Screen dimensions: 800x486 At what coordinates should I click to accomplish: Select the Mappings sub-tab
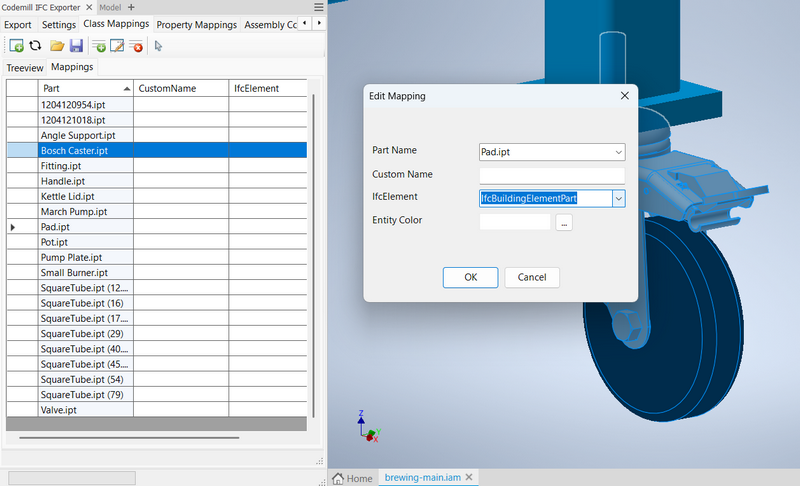point(72,67)
